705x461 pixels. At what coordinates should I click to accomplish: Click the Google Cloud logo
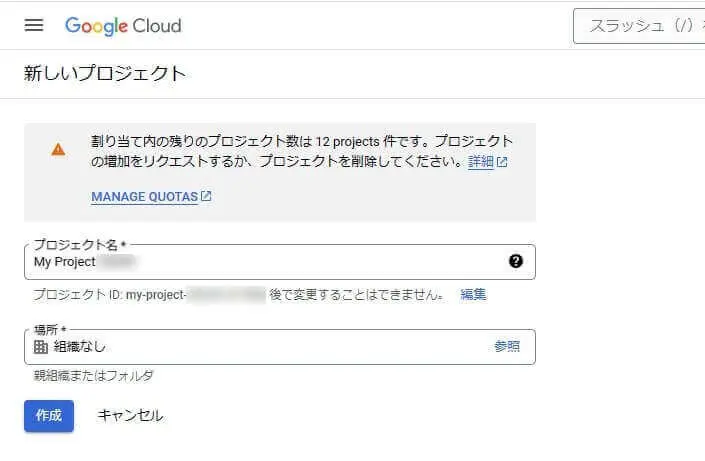pyautogui.click(x=123, y=25)
